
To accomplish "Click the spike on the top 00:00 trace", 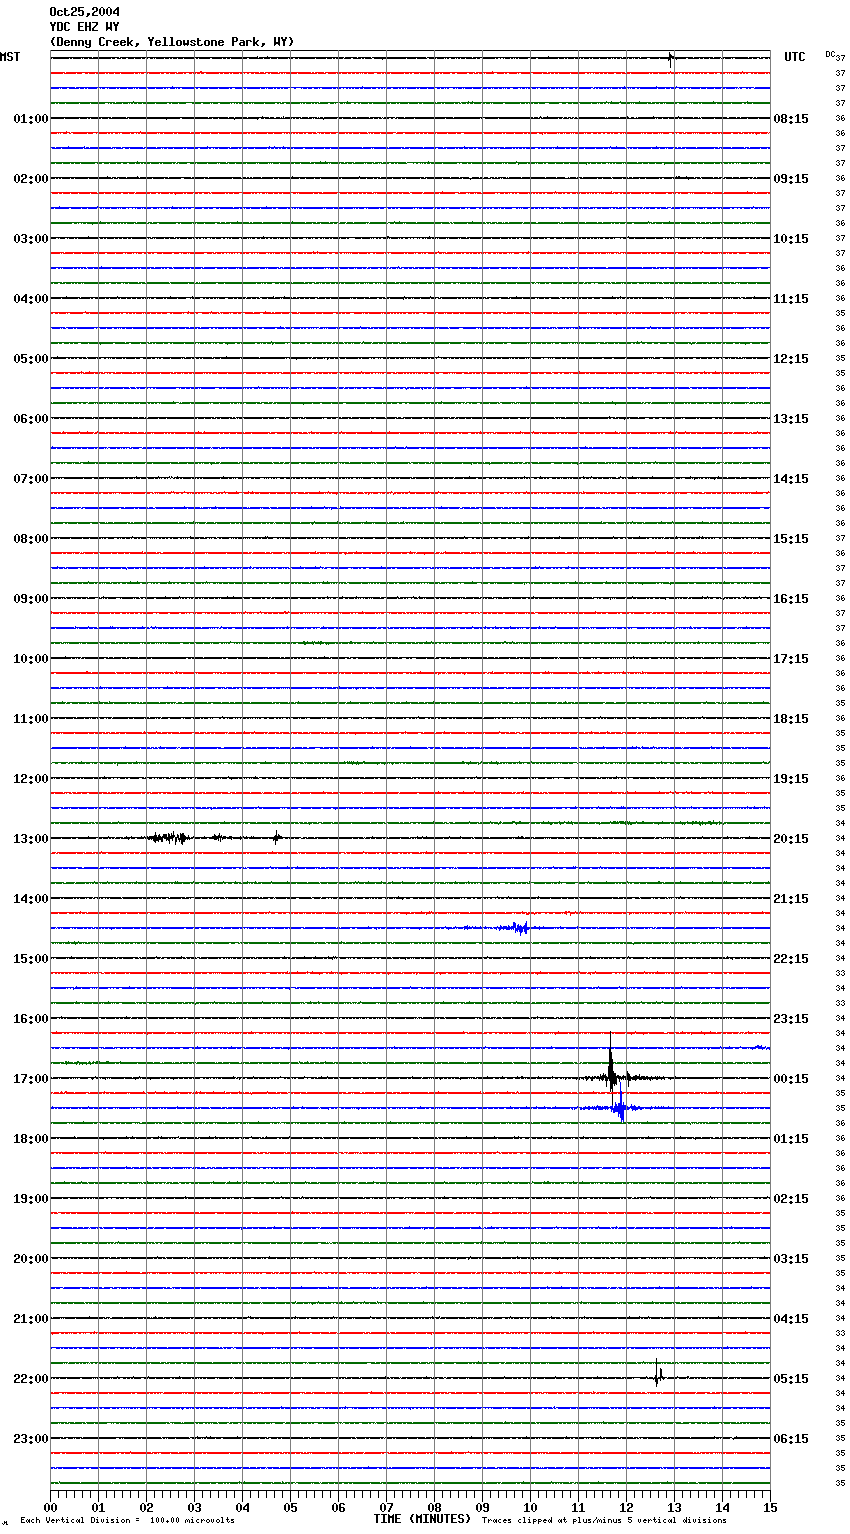I will pos(670,58).
